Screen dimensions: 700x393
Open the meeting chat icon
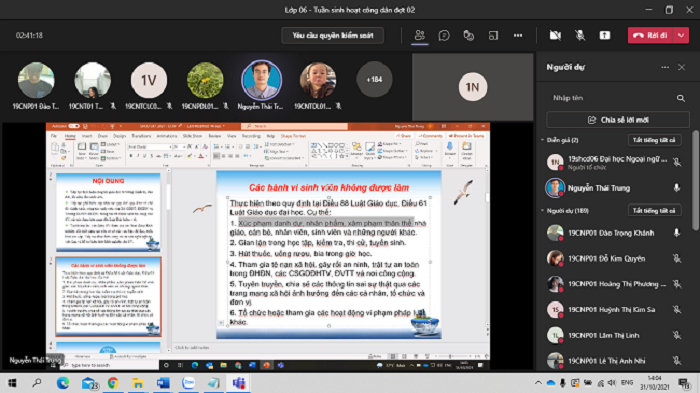pos(444,35)
